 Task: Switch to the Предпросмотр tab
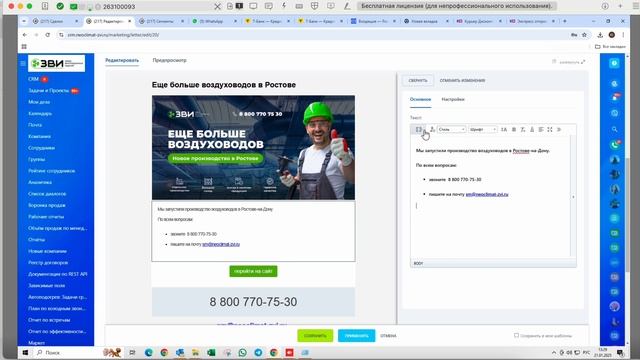[169, 60]
